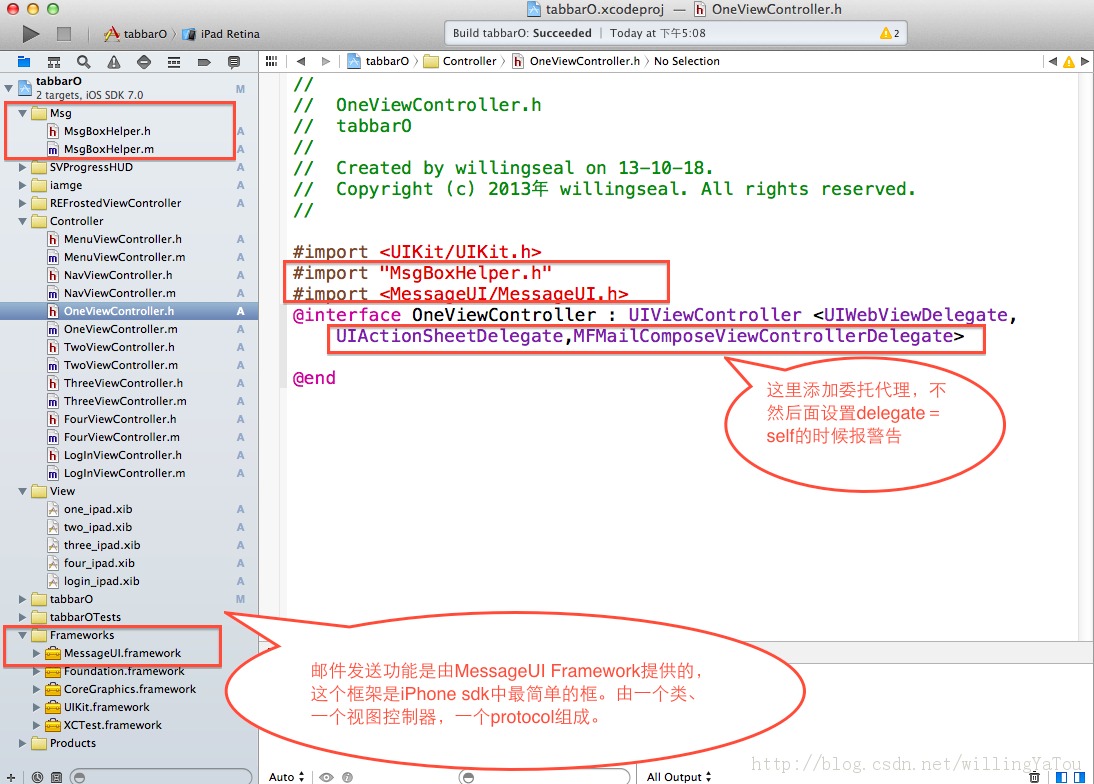Click the Build tabbarO: Succeeded status text
Viewport: 1094px width, 784px height.
point(522,33)
